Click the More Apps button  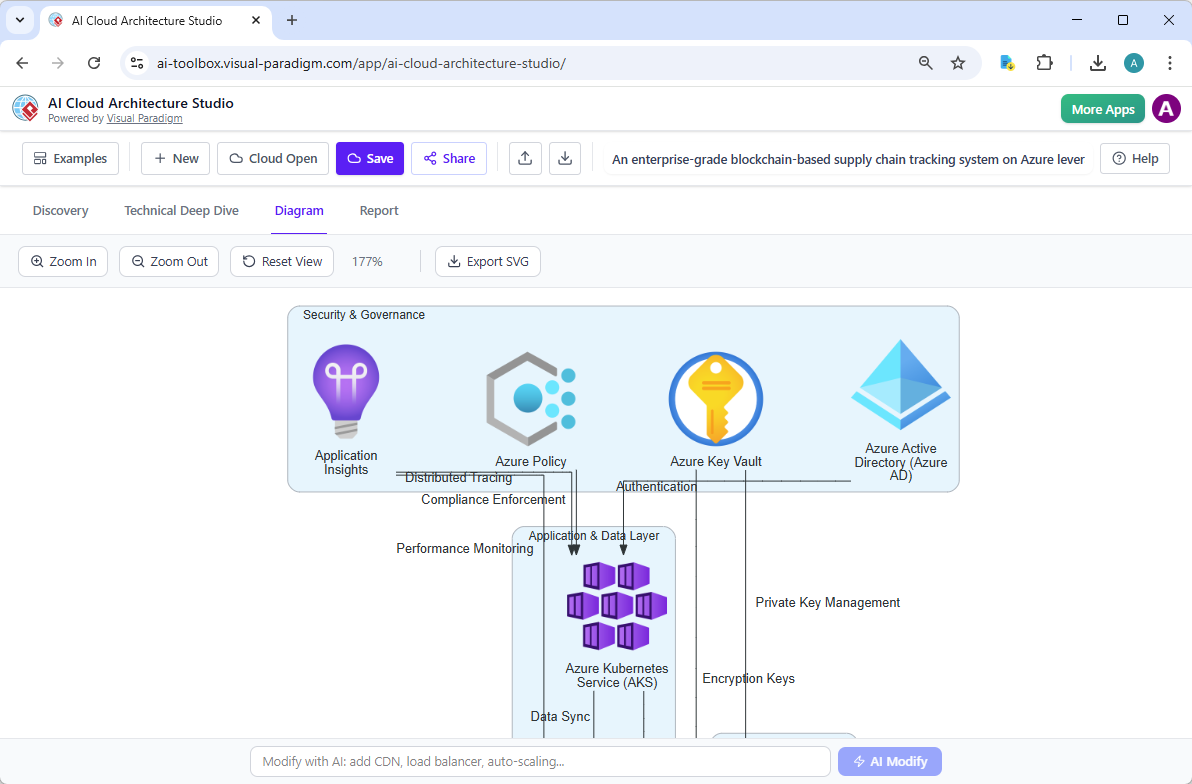(1102, 108)
